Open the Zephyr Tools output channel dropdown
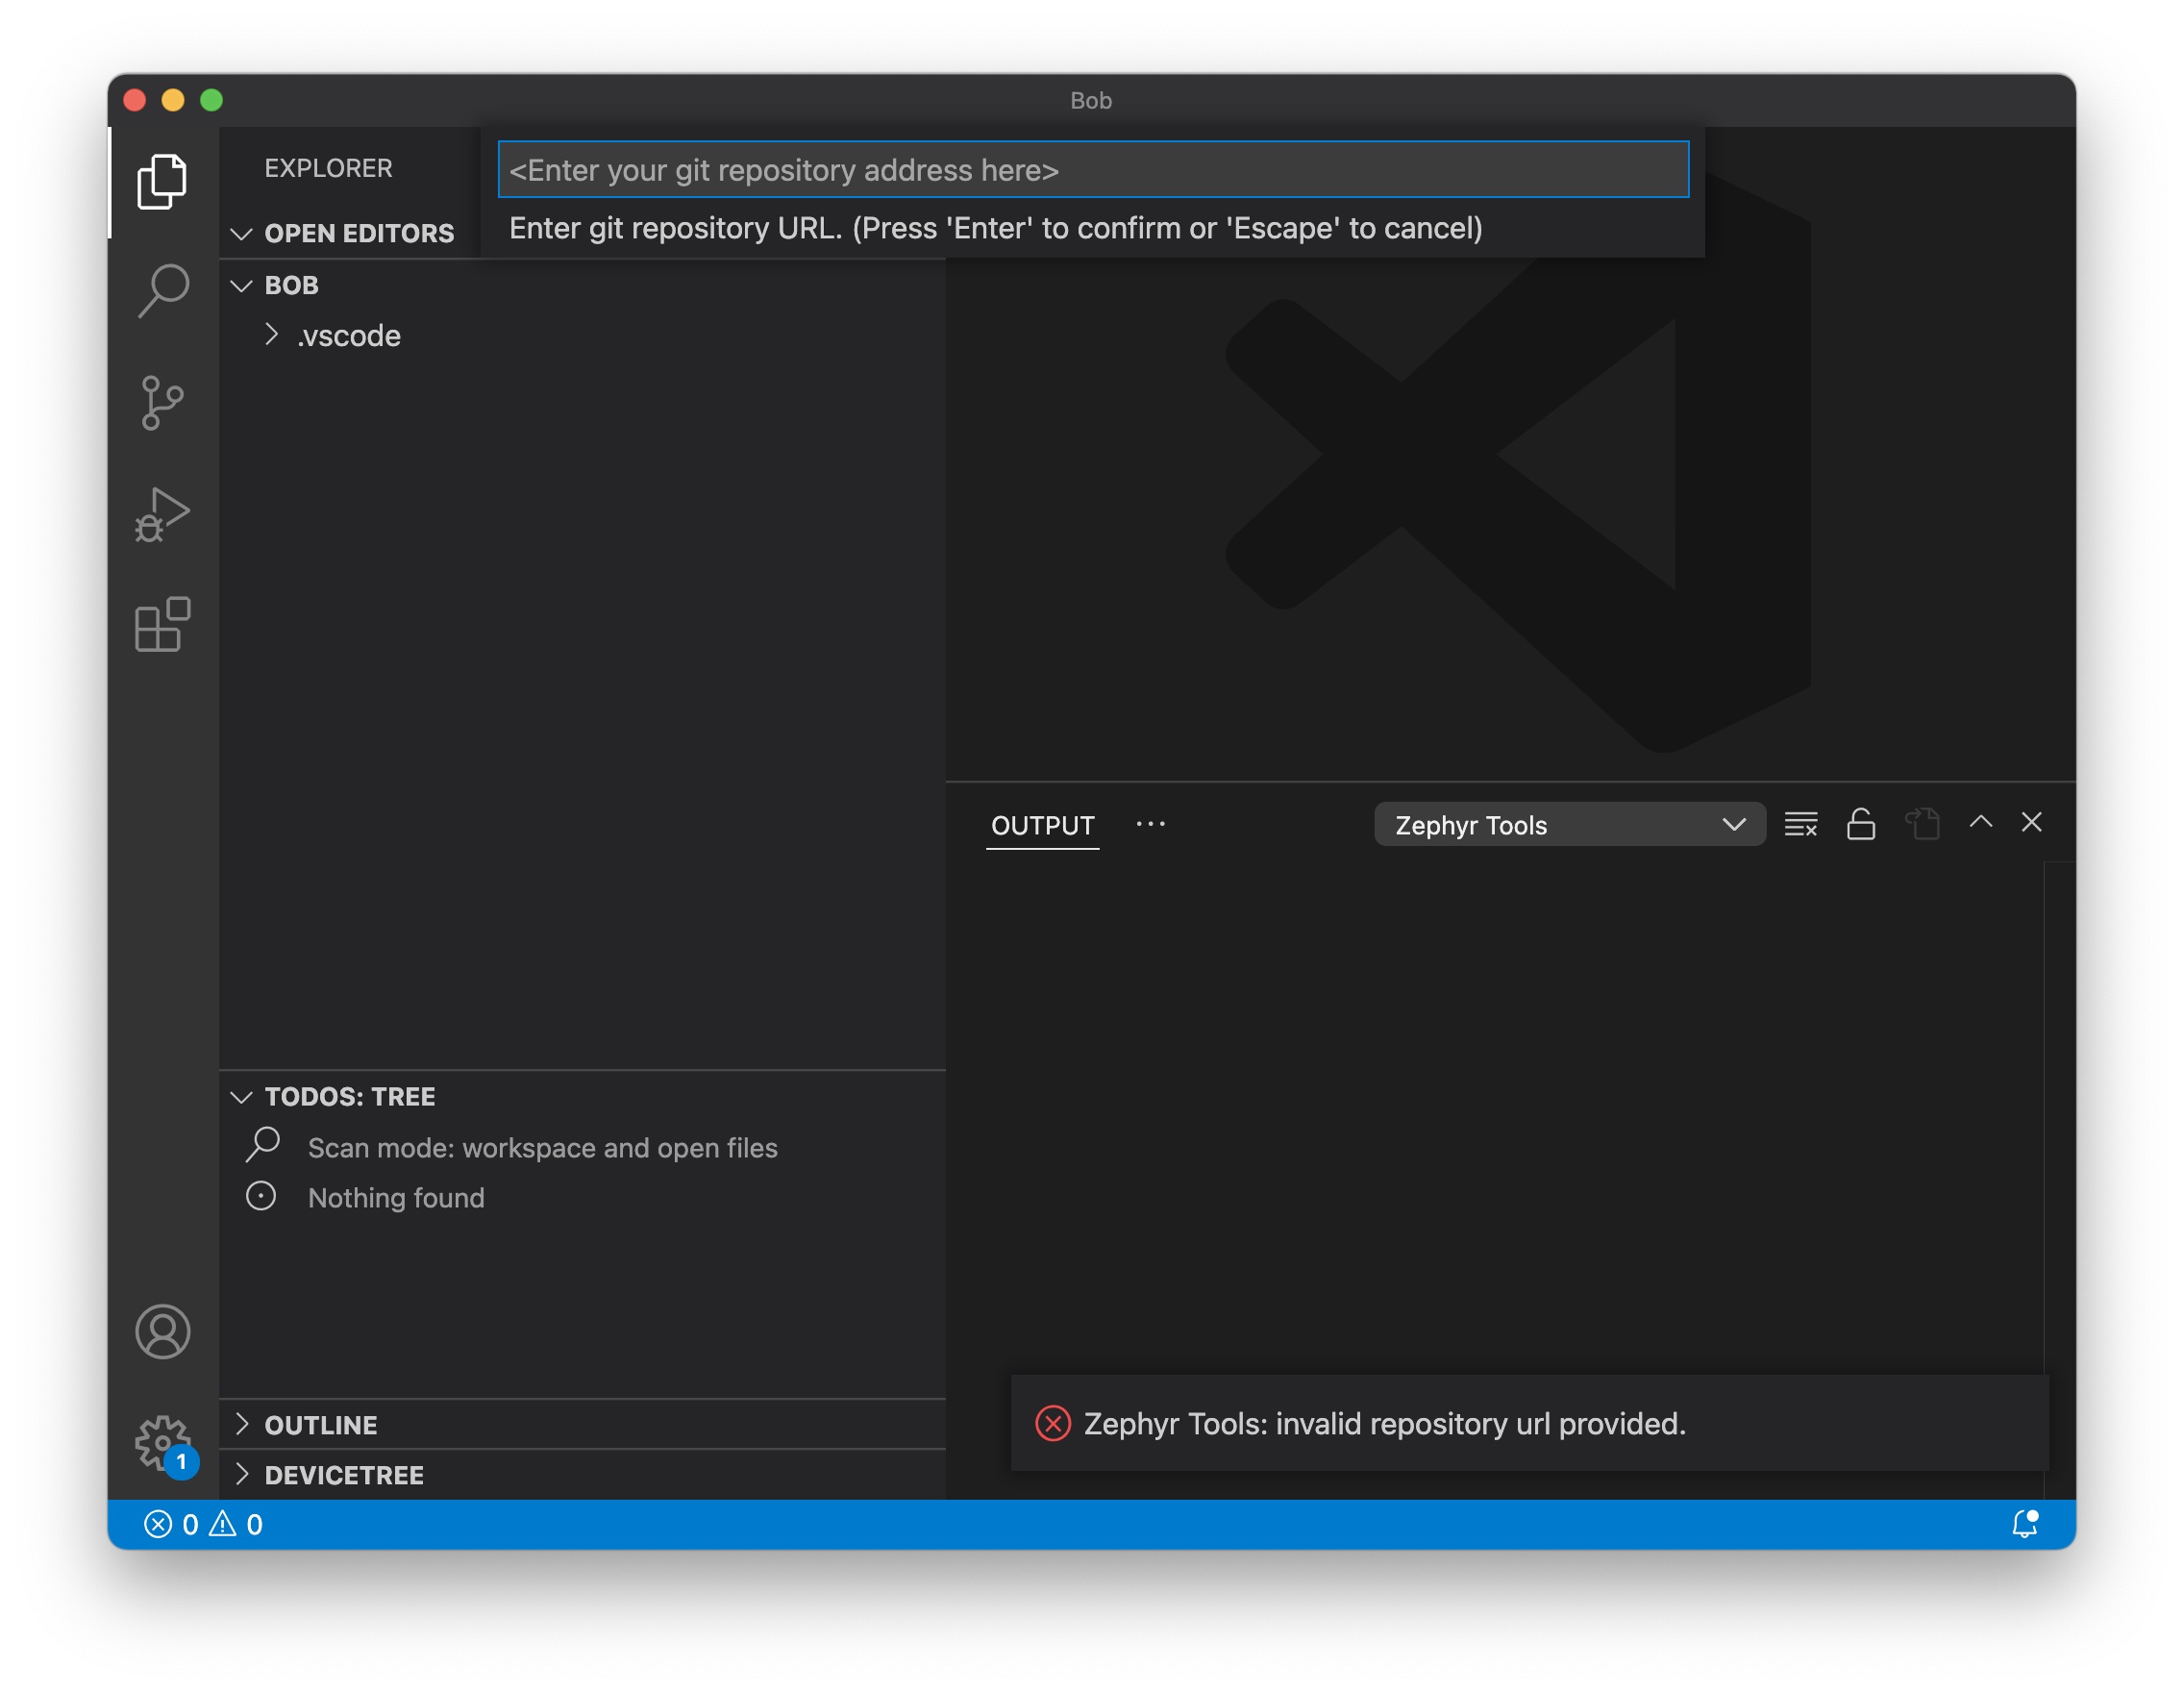This screenshot has height=1692, width=2184. tap(1568, 825)
